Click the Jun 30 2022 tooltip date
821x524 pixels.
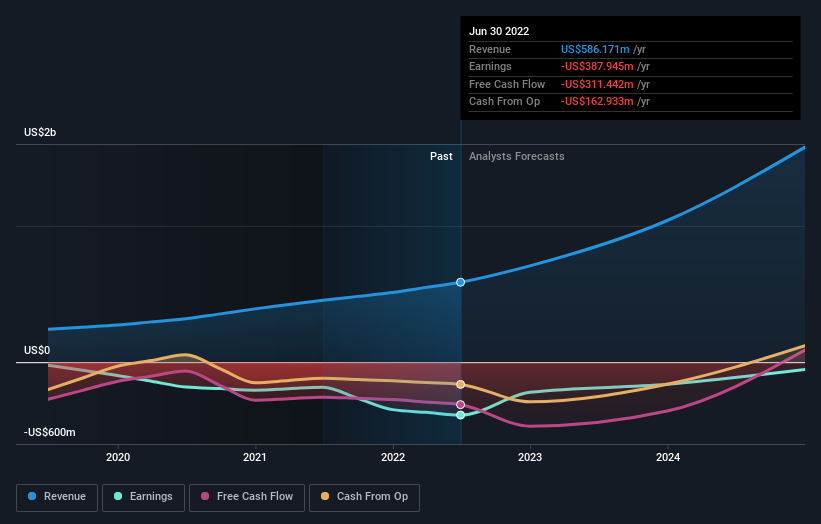coord(499,31)
